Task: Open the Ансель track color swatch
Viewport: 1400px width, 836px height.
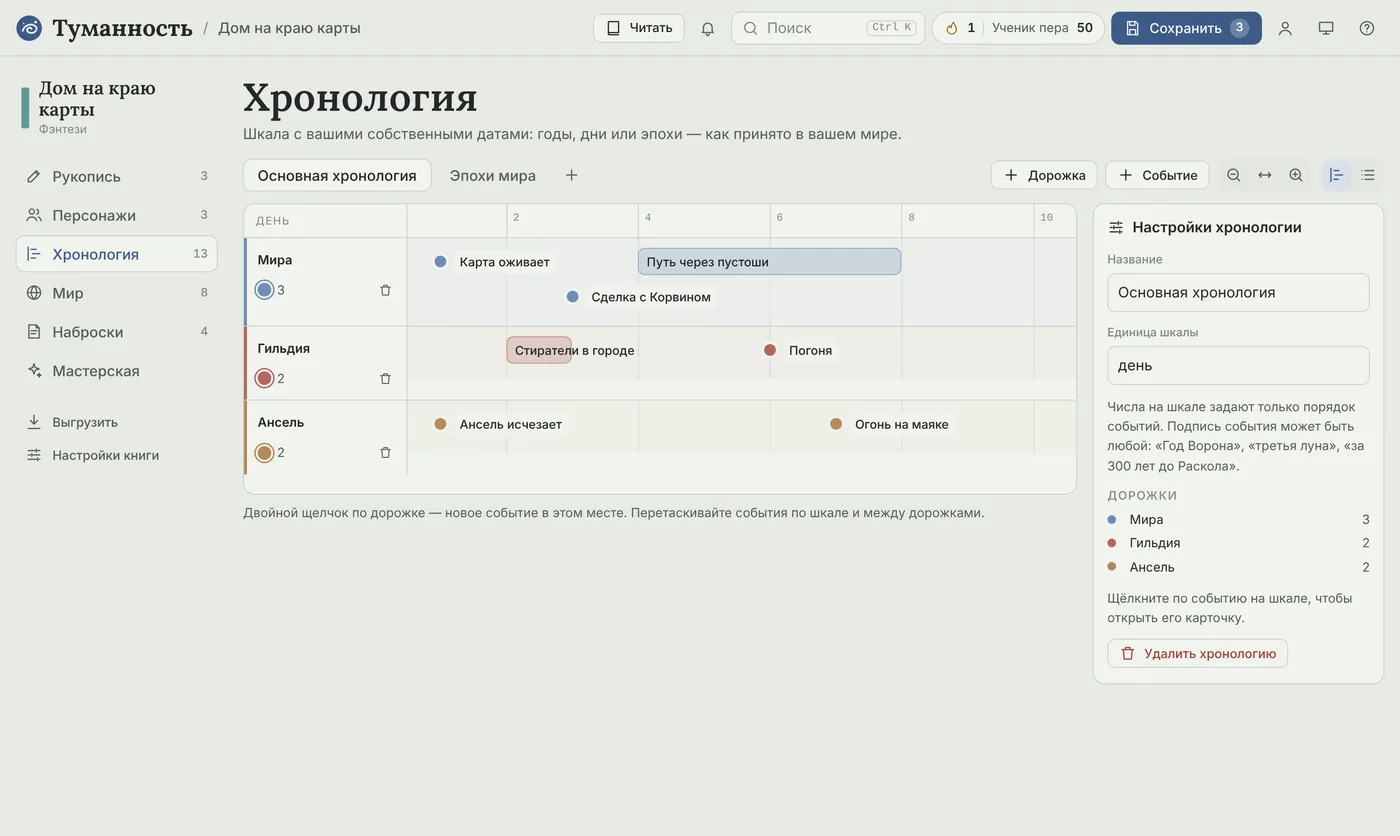Action: pos(264,453)
